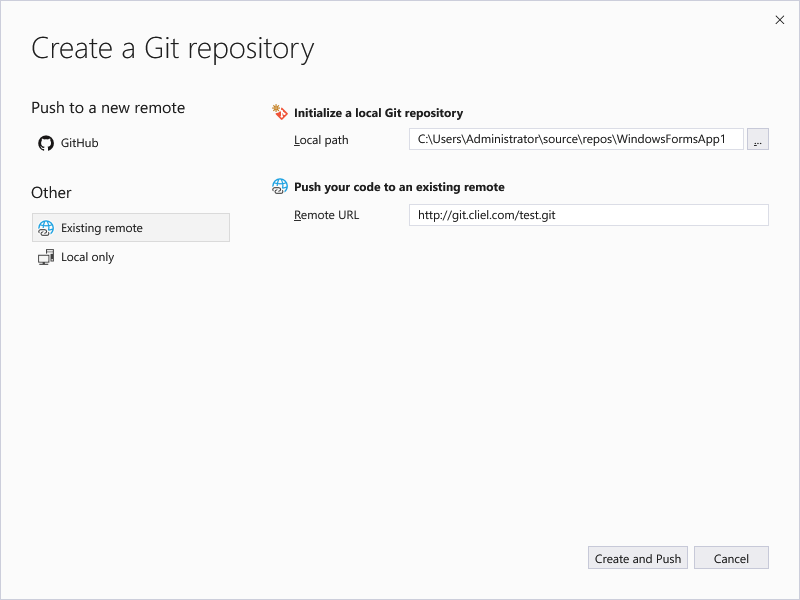Choose the Existing remote option label
Screen dimensions: 800x600
[102, 228]
